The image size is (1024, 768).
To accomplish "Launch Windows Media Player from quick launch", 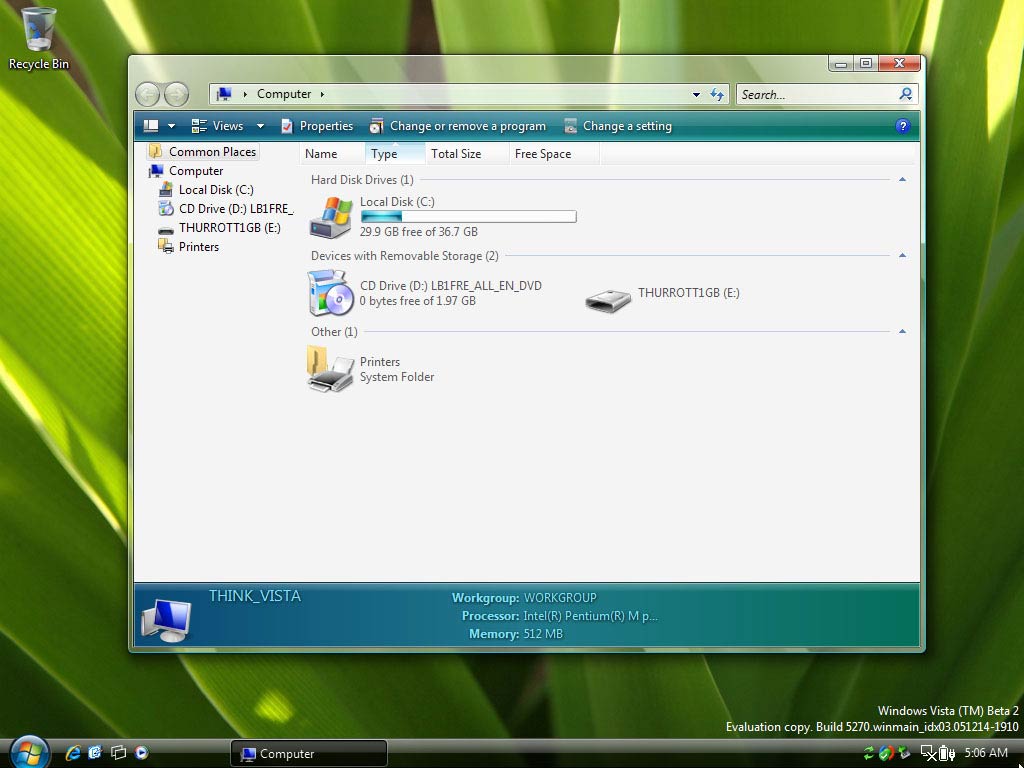I will point(141,753).
